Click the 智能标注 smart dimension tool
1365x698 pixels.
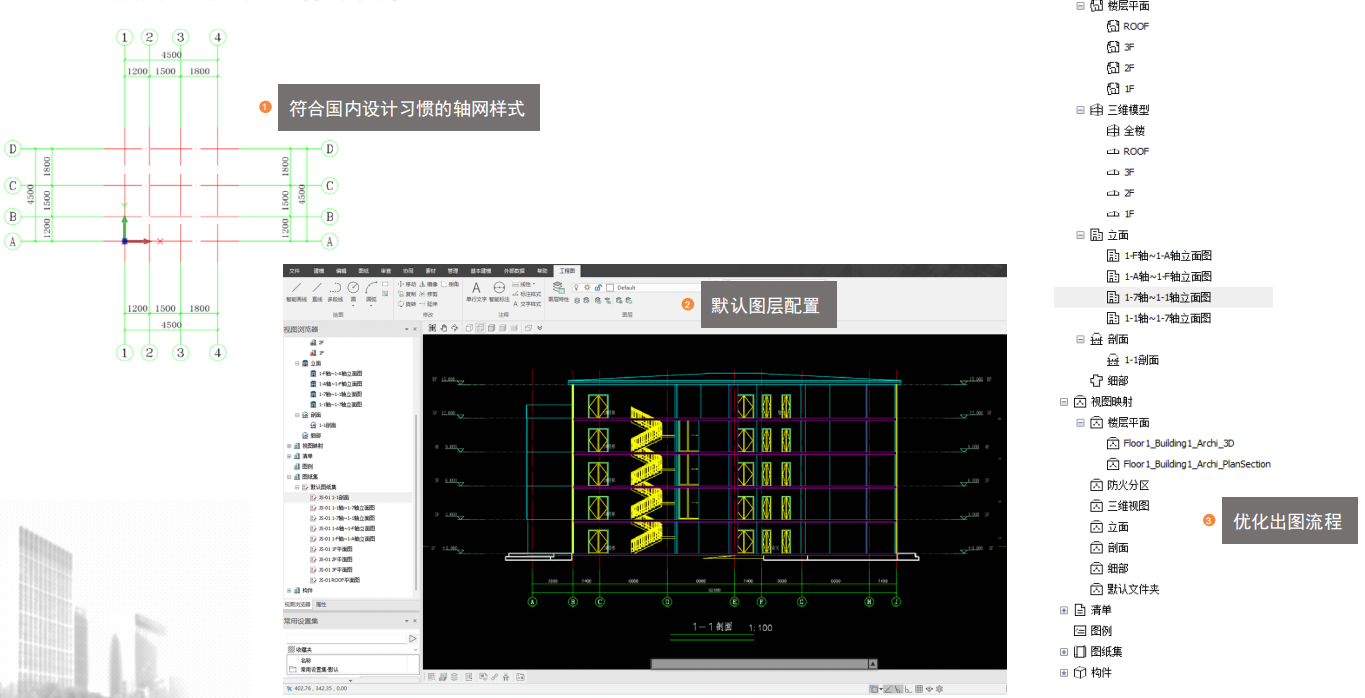(499, 290)
